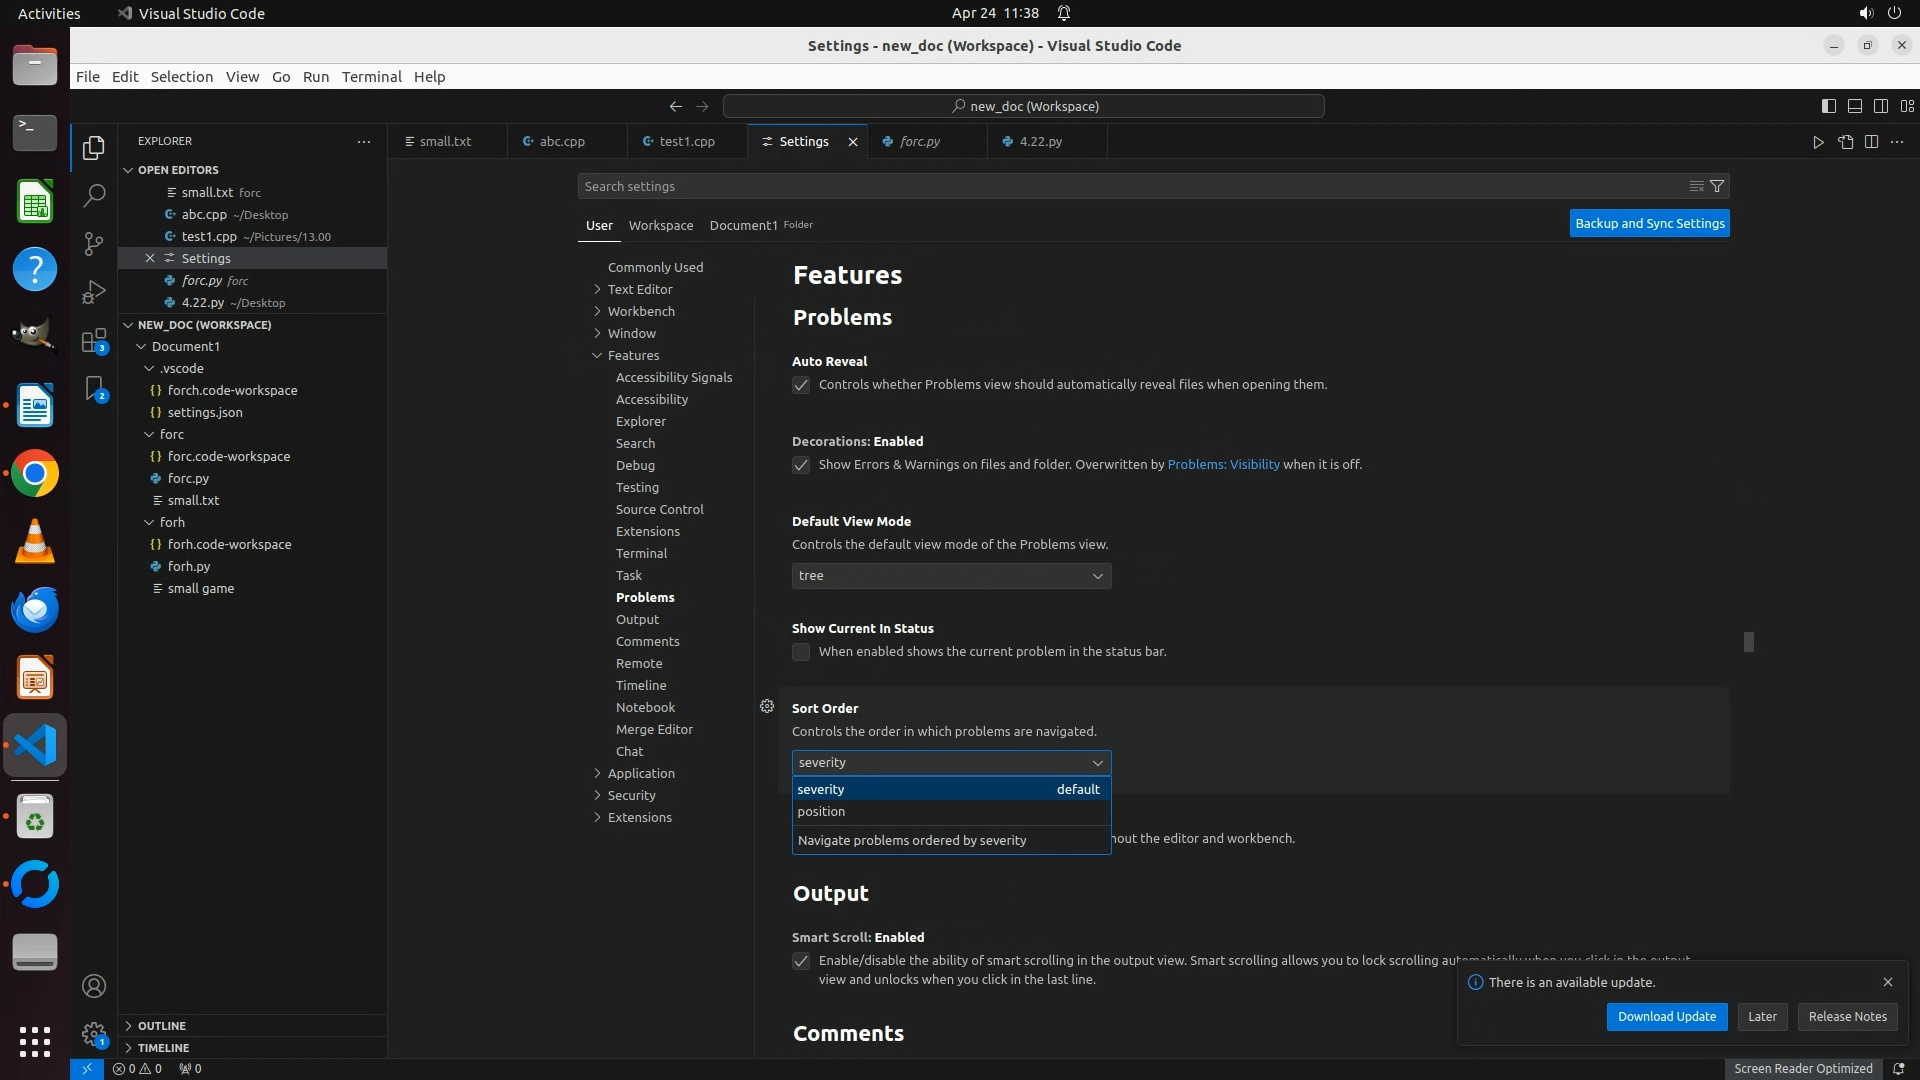Image resolution: width=1920 pixels, height=1080 pixels.
Task: Click the filter settings funnel icon
Action: (x=1717, y=186)
